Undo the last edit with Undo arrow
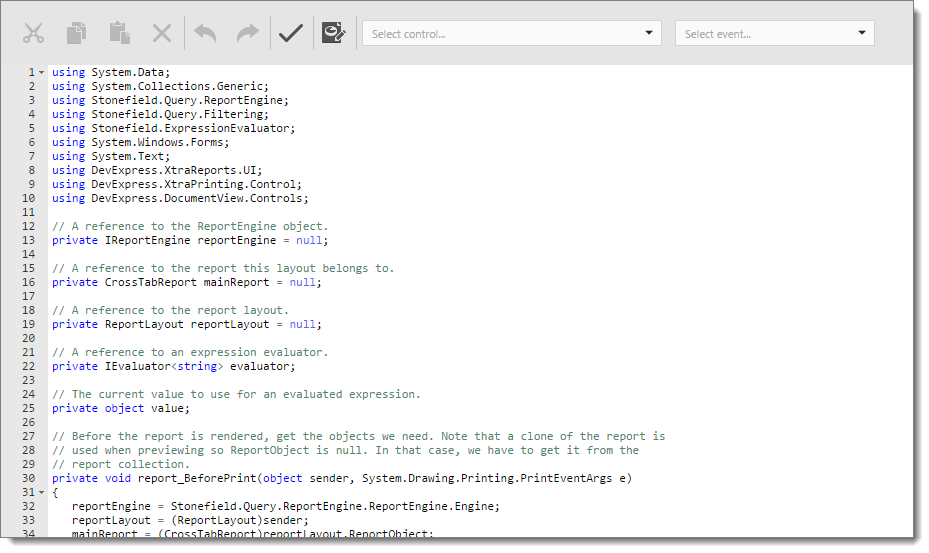Image resolution: width=929 pixels, height=553 pixels. pos(205,33)
